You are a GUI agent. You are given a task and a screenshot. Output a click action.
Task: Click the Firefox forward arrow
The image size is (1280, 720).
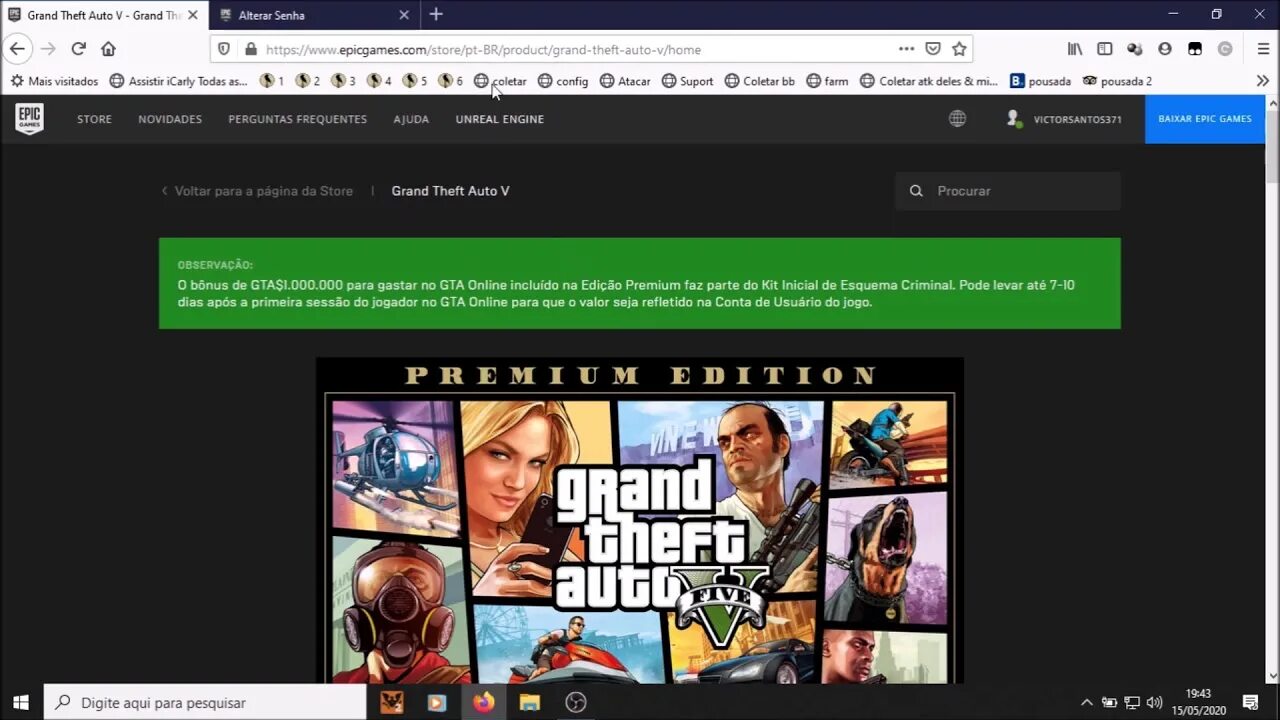48,49
